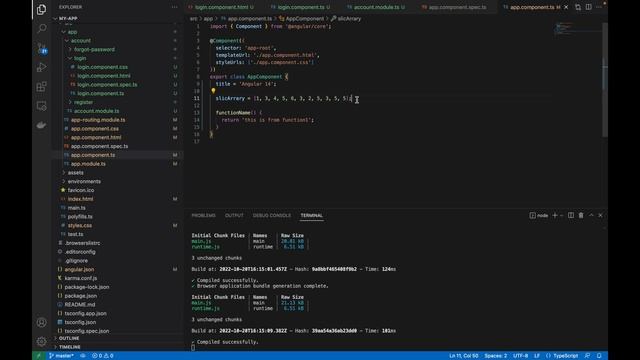Open the Extensions view
Image resolution: width=640 pixels, height=360 pixels.
[41, 87]
